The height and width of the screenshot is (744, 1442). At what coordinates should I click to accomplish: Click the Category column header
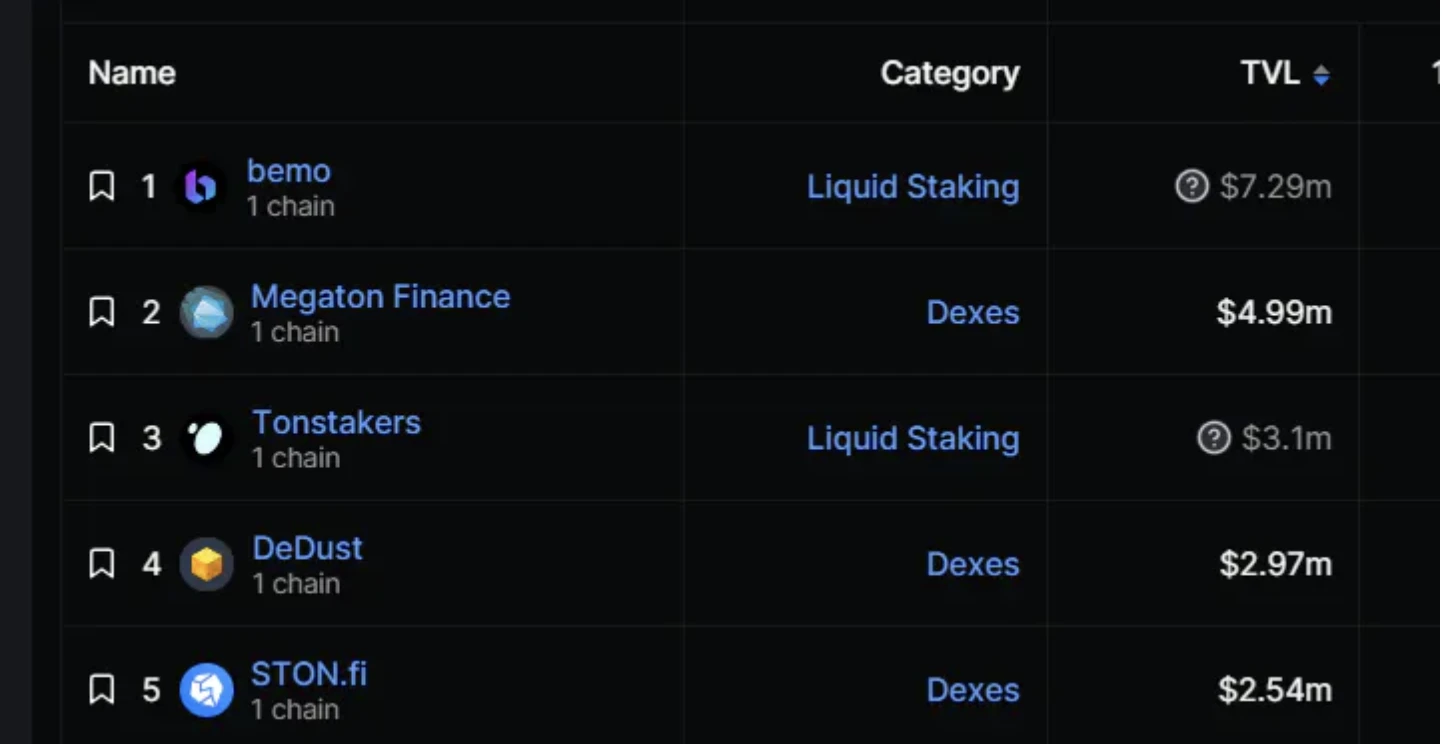[x=950, y=73]
